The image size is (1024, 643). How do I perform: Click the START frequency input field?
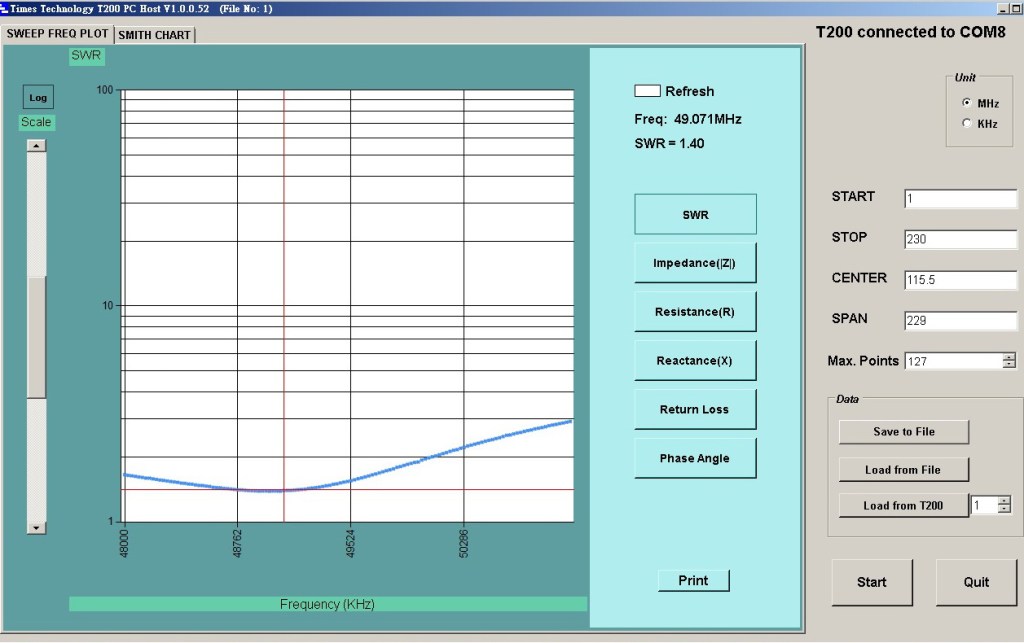click(x=960, y=199)
